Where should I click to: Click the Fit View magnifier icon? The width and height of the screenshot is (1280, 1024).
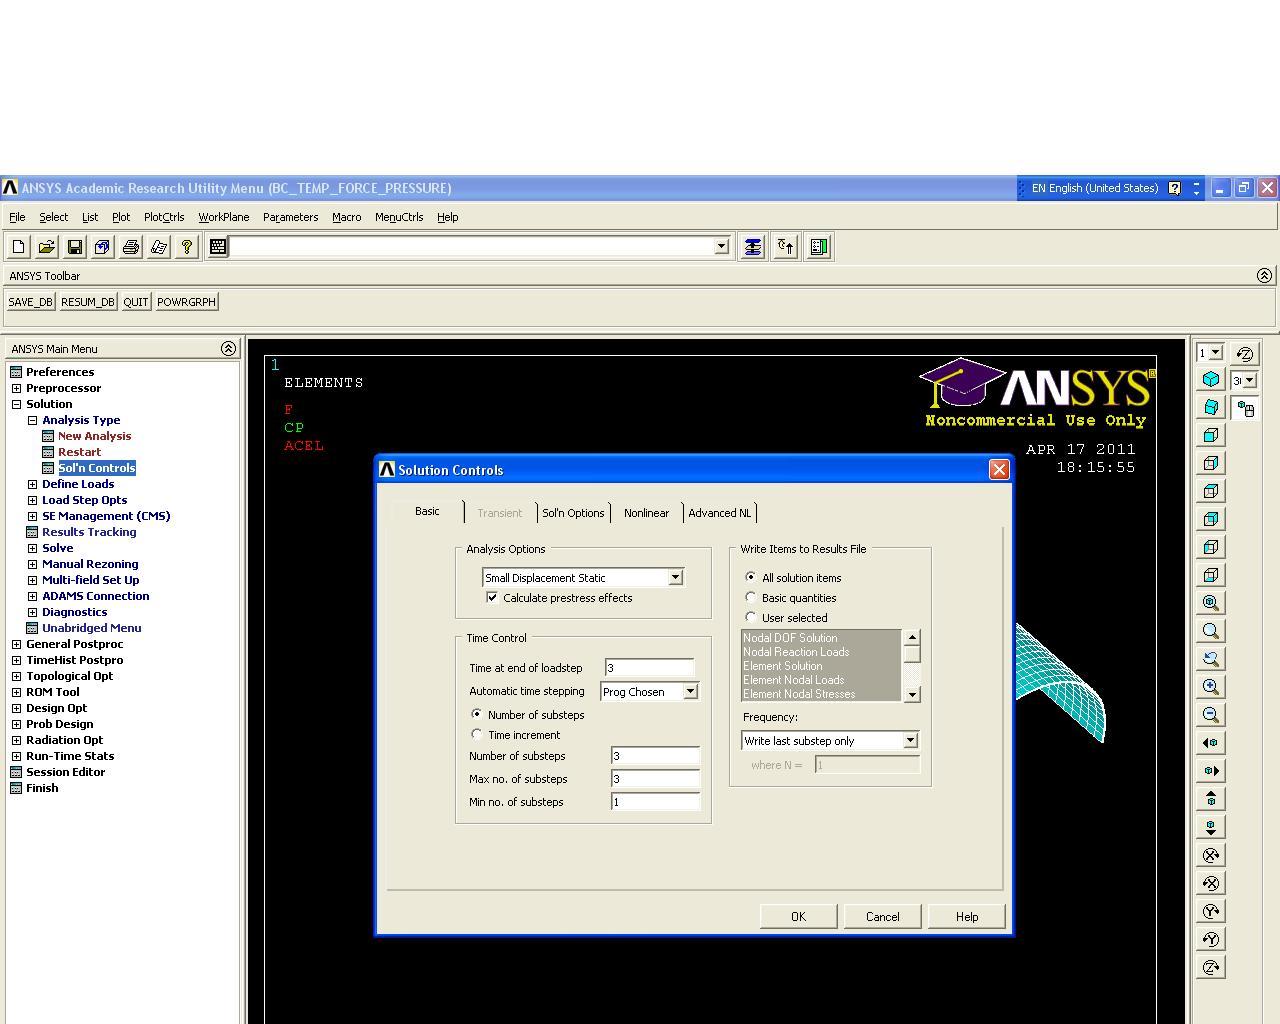(1211, 603)
